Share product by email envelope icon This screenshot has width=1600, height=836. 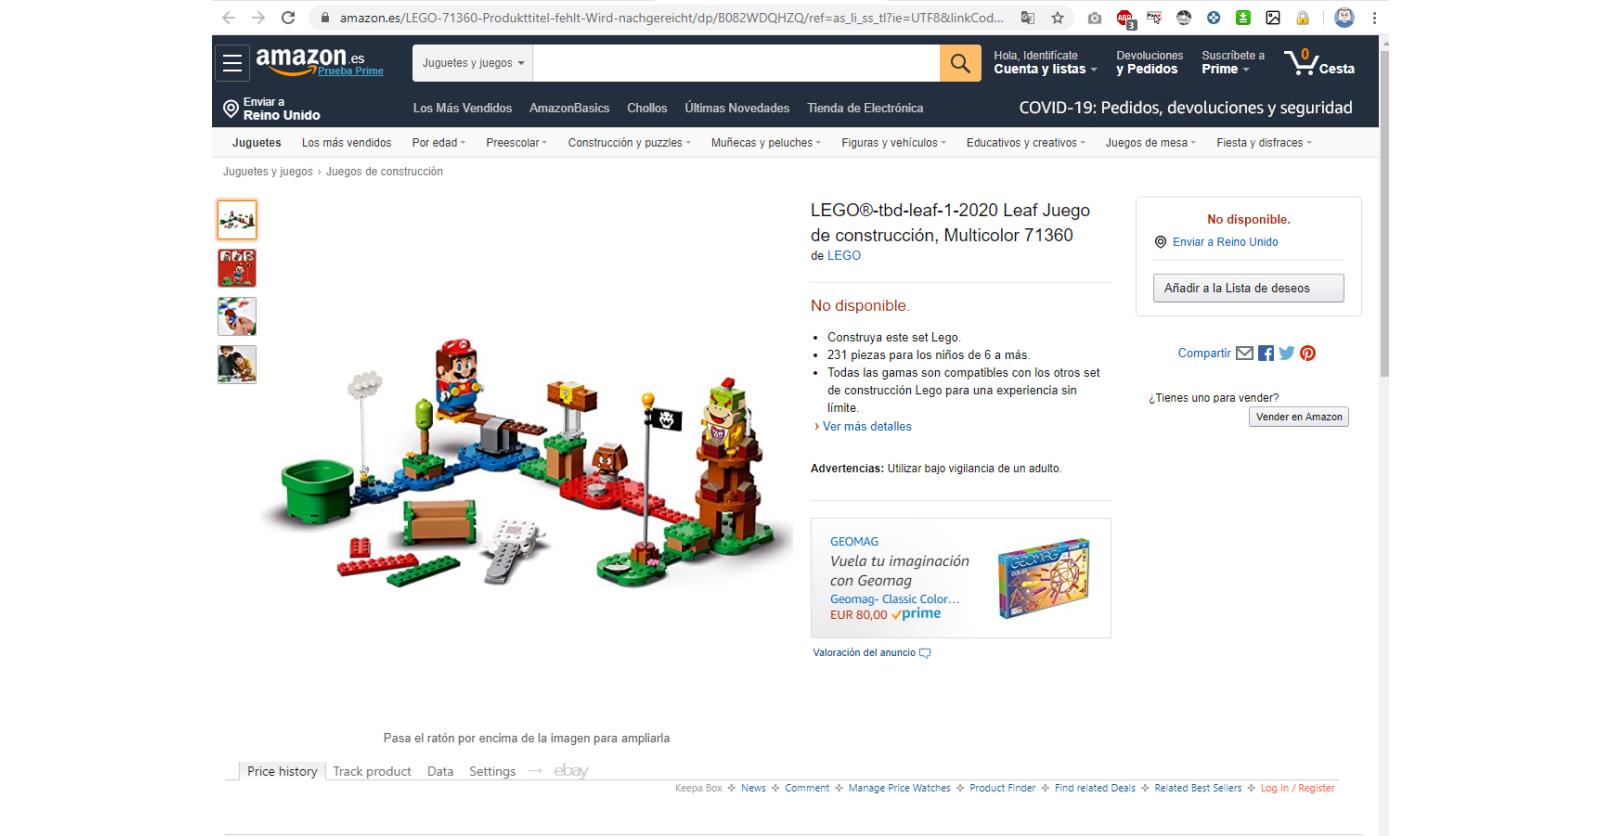(1244, 353)
